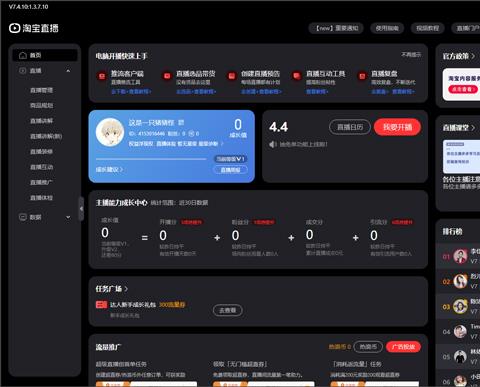Collapse the 直播 sidebar group chevron
This screenshot has width=480, height=387.
click(x=68, y=71)
